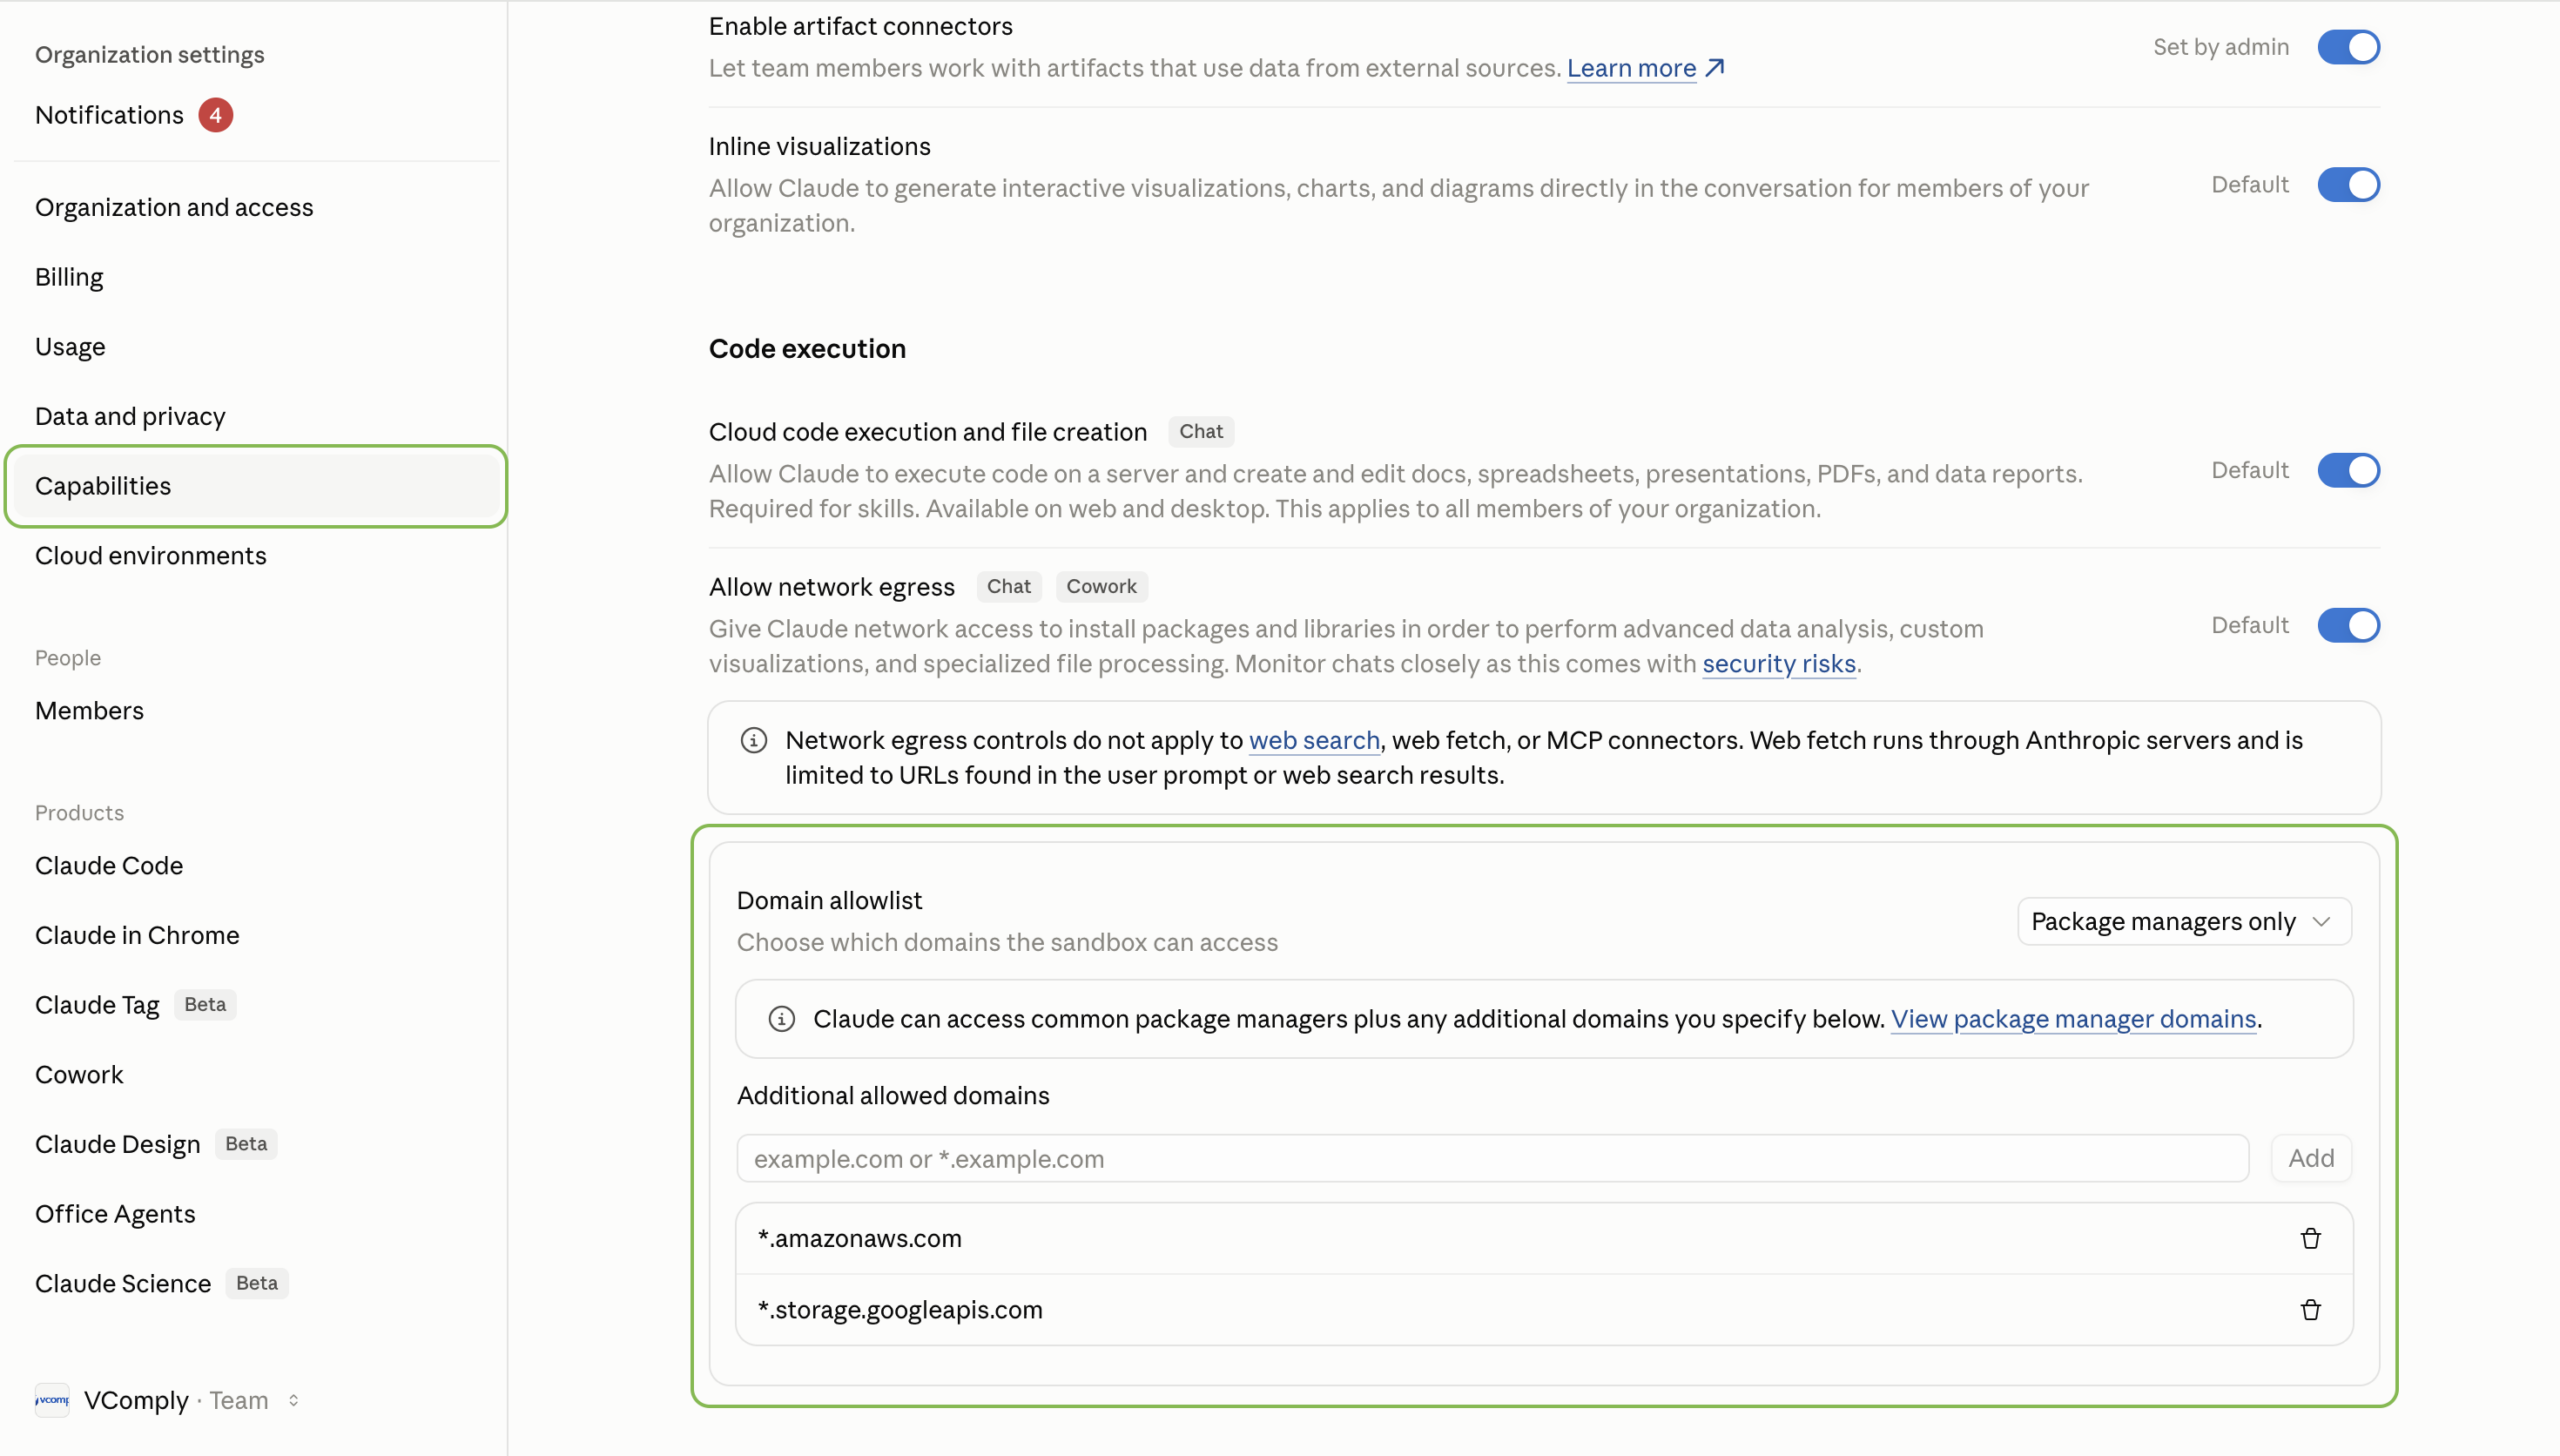Click the *.storage.googleapis.com domain text

click(900, 1309)
